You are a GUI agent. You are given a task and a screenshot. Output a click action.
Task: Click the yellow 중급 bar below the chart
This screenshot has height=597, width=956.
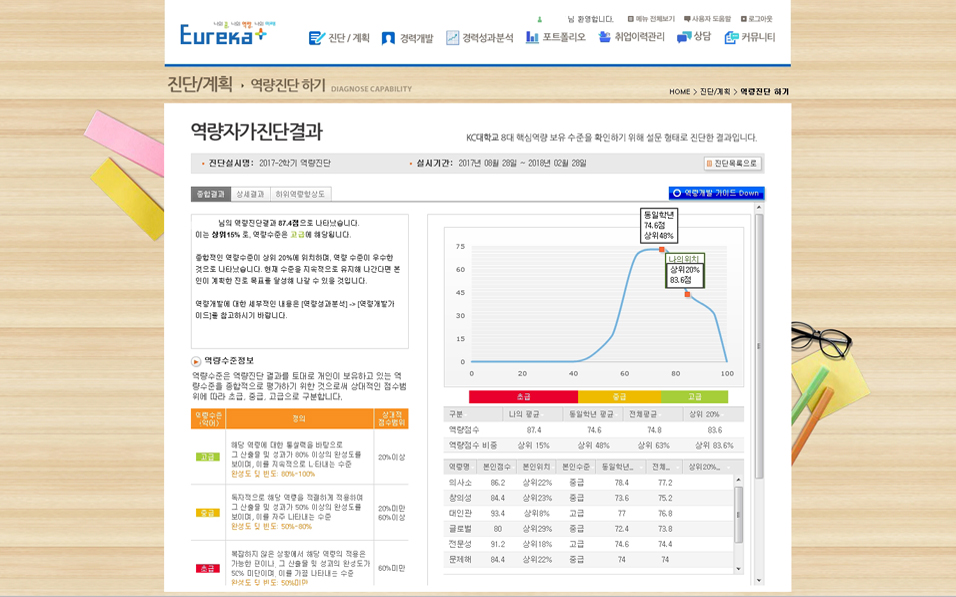pos(619,396)
